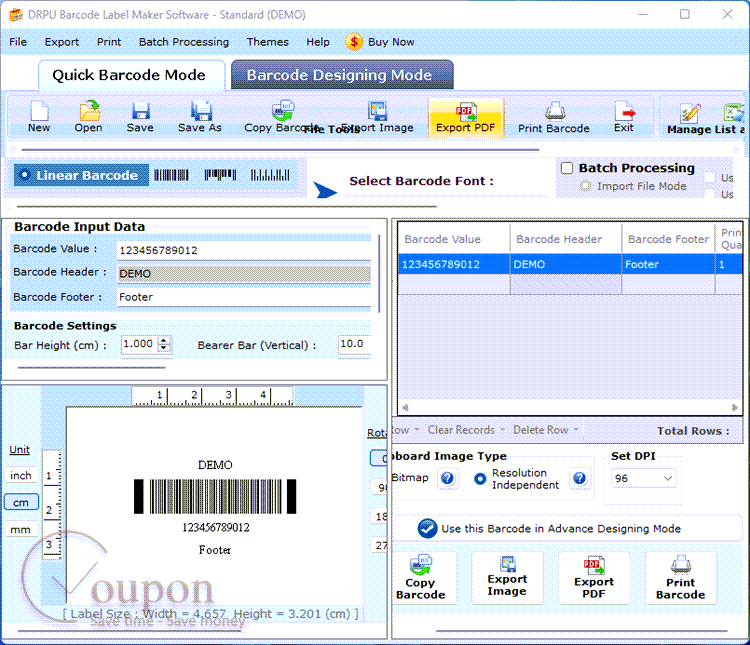Open the File menu
This screenshot has width=750, height=645.
18,42
